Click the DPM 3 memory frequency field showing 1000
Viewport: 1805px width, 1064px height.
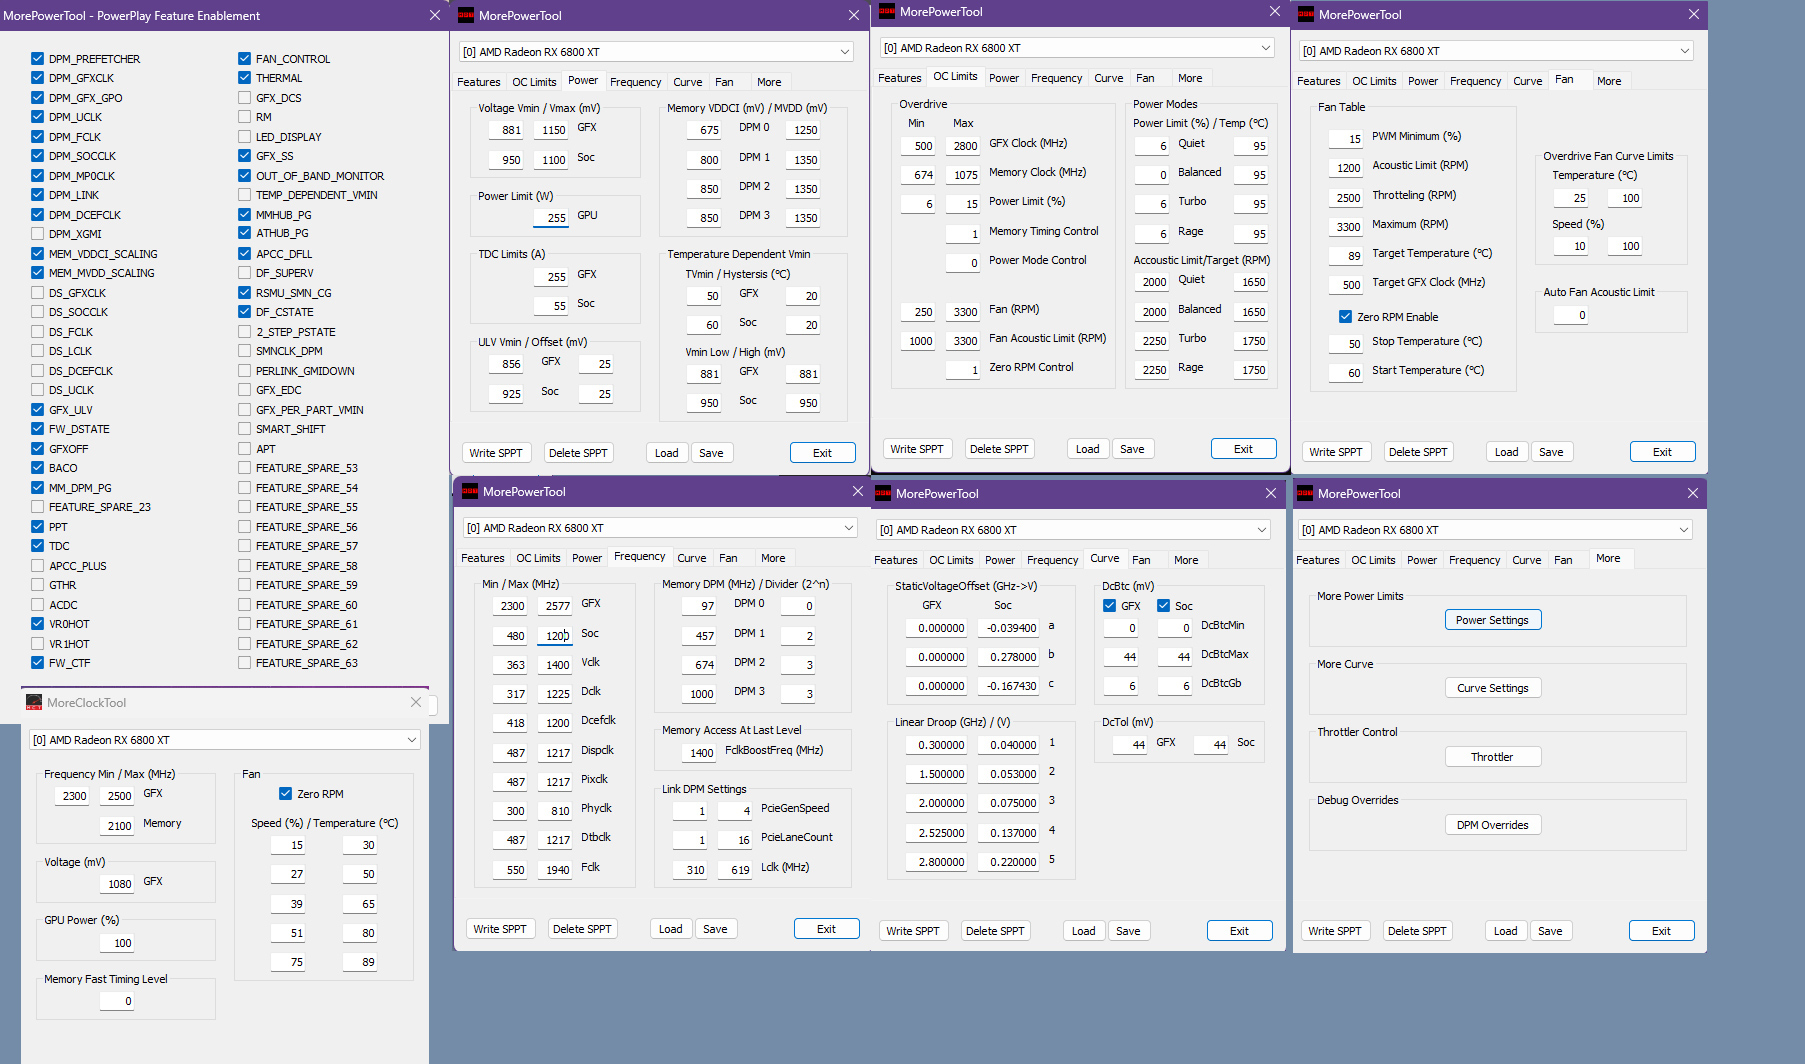pyautogui.click(x=699, y=694)
